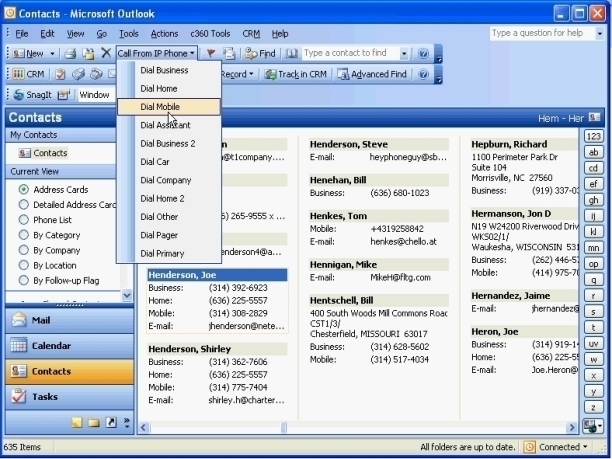
Task: Open the c360 Tools menu
Action: [210, 34]
